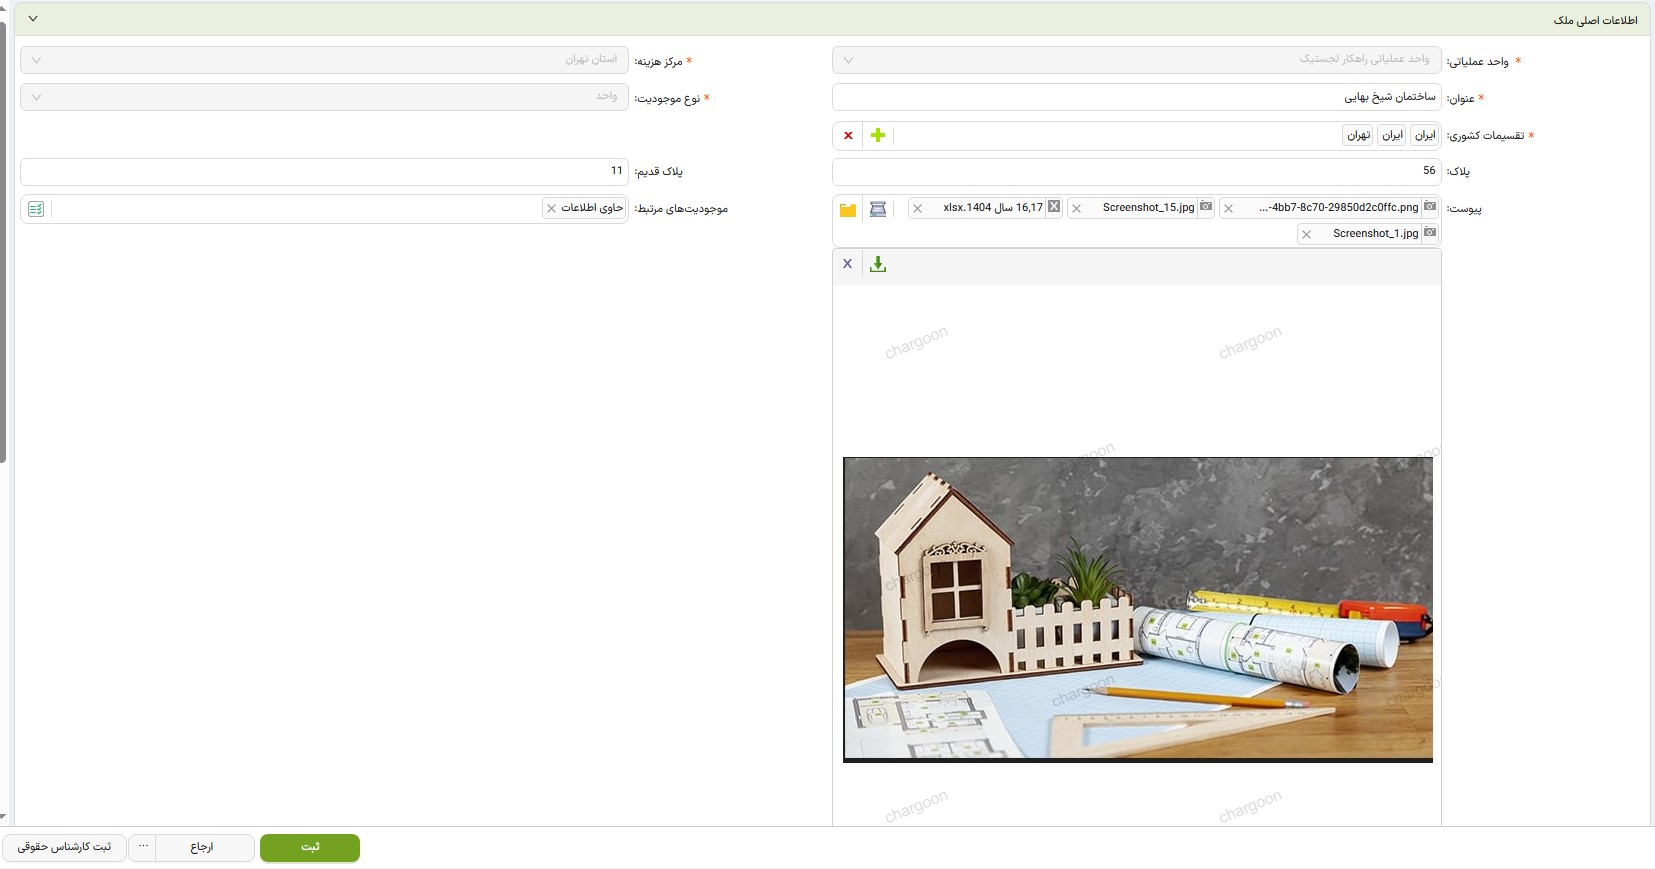Click the ثبت کارشناس حقوقی button
Screen dimensions: 1655x869
(x=64, y=847)
